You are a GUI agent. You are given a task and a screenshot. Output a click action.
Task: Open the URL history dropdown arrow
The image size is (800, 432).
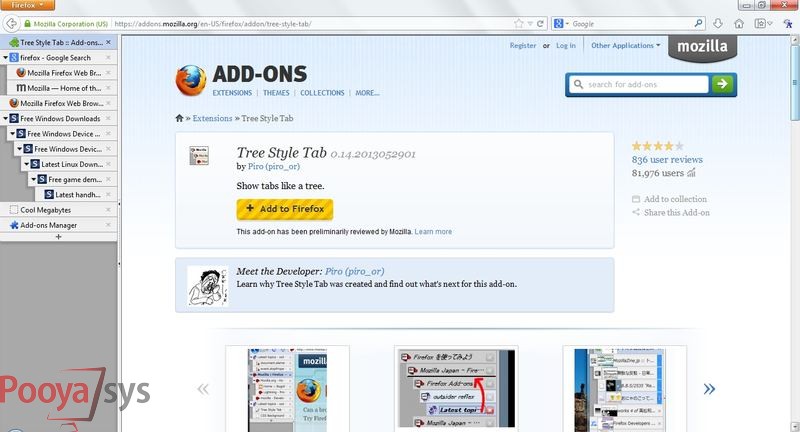(x=530, y=23)
